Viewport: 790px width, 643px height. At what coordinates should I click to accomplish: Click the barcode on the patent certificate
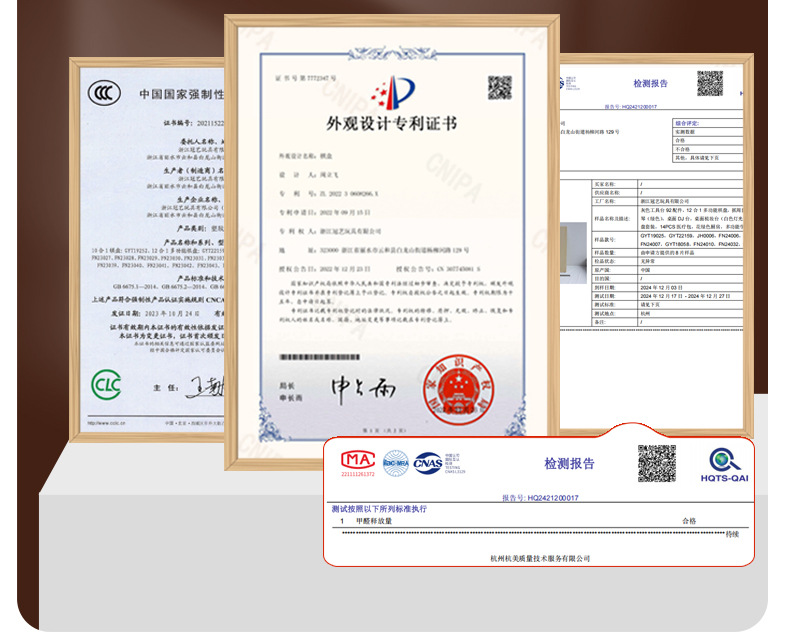tap(319, 357)
